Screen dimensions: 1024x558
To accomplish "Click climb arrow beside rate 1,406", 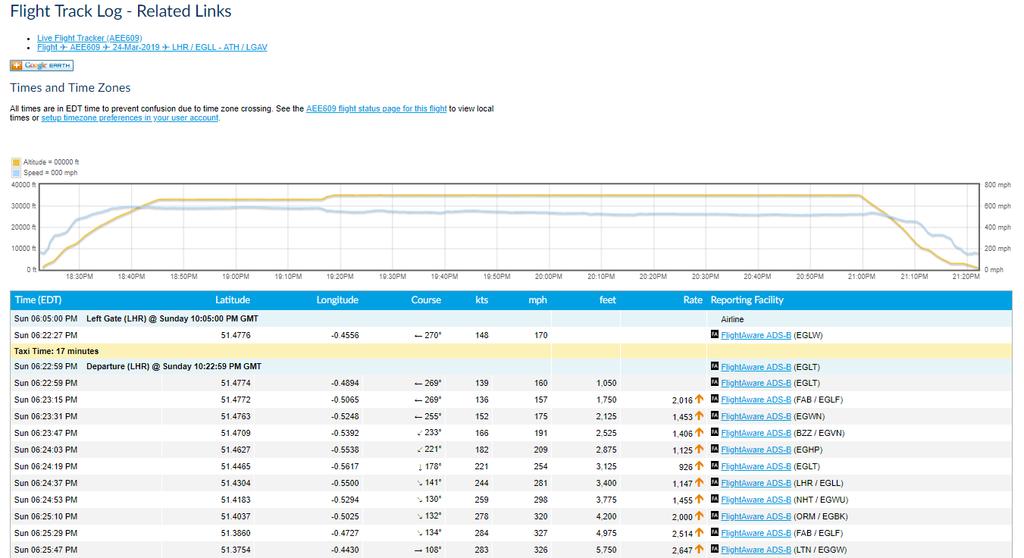I will (699, 432).
